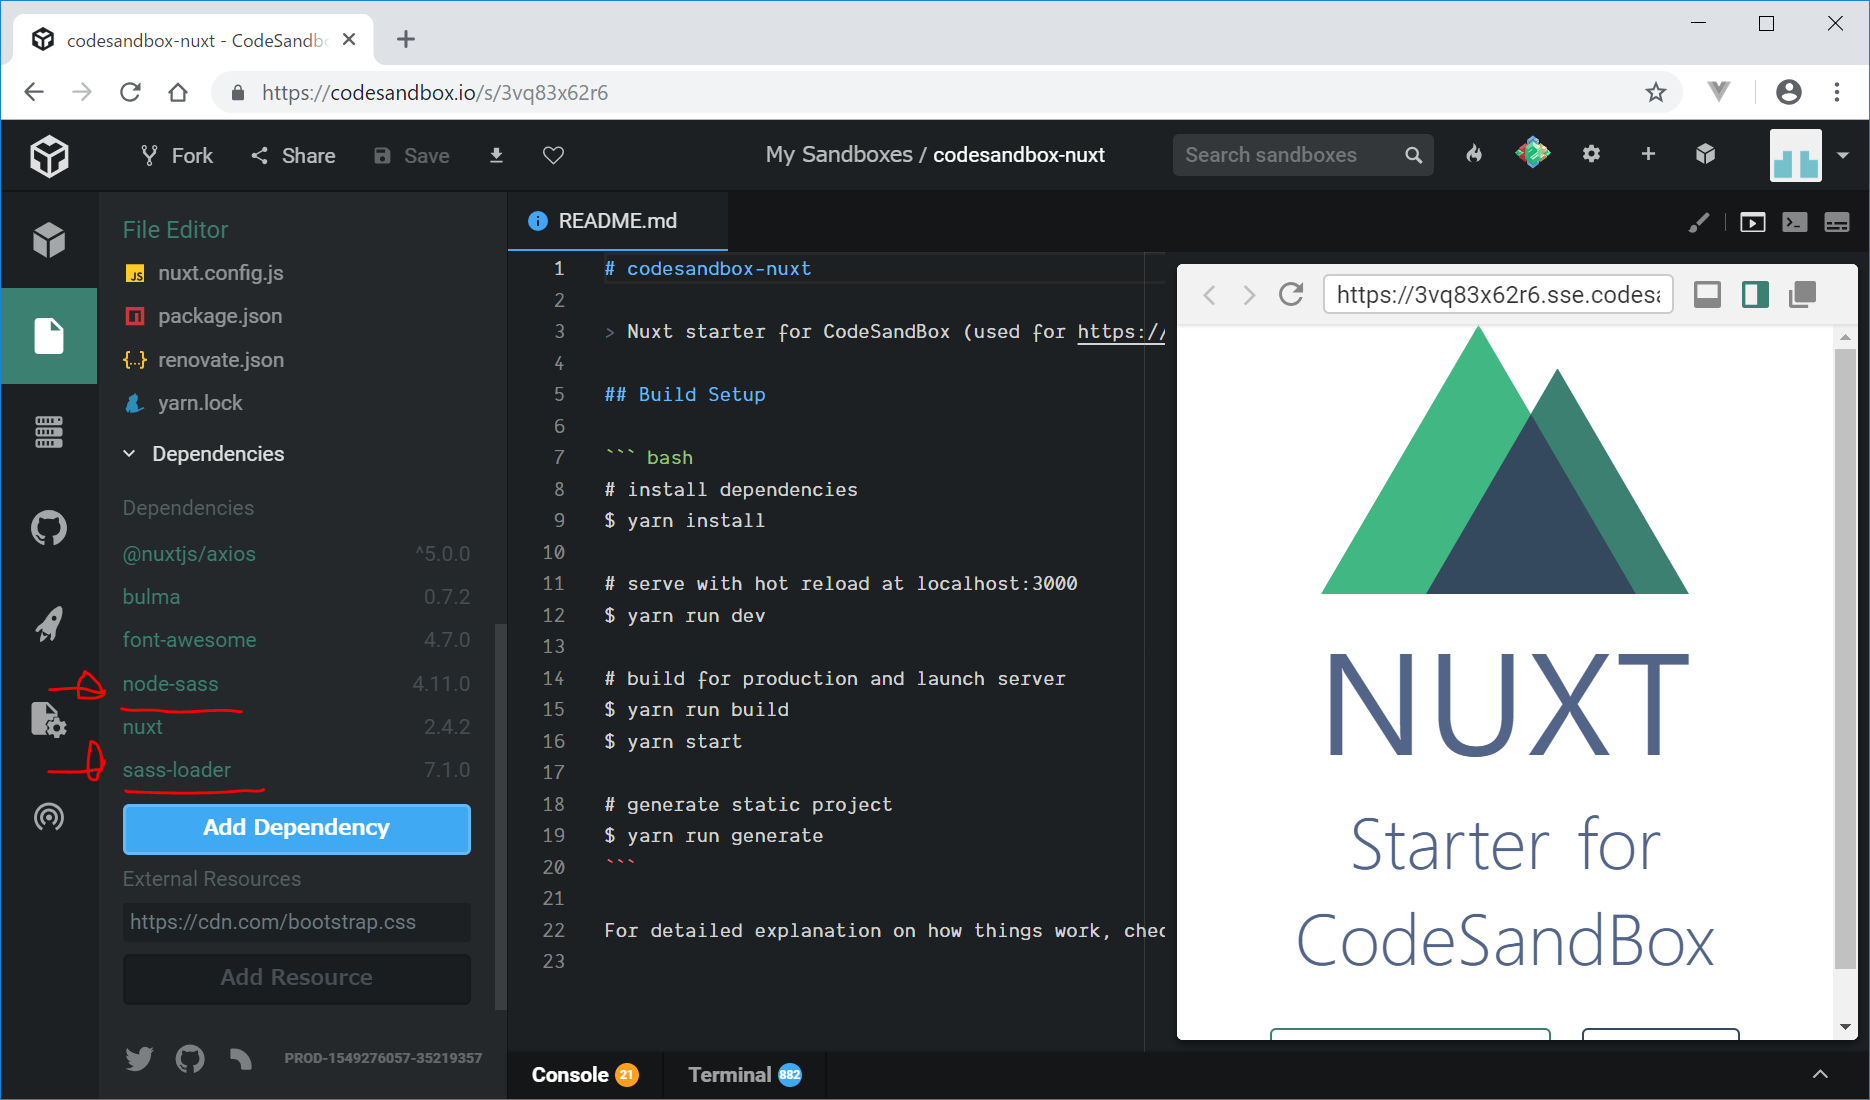The height and width of the screenshot is (1100, 1870).
Task: Open the Live broadcast sidebar icon
Action: (48, 817)
